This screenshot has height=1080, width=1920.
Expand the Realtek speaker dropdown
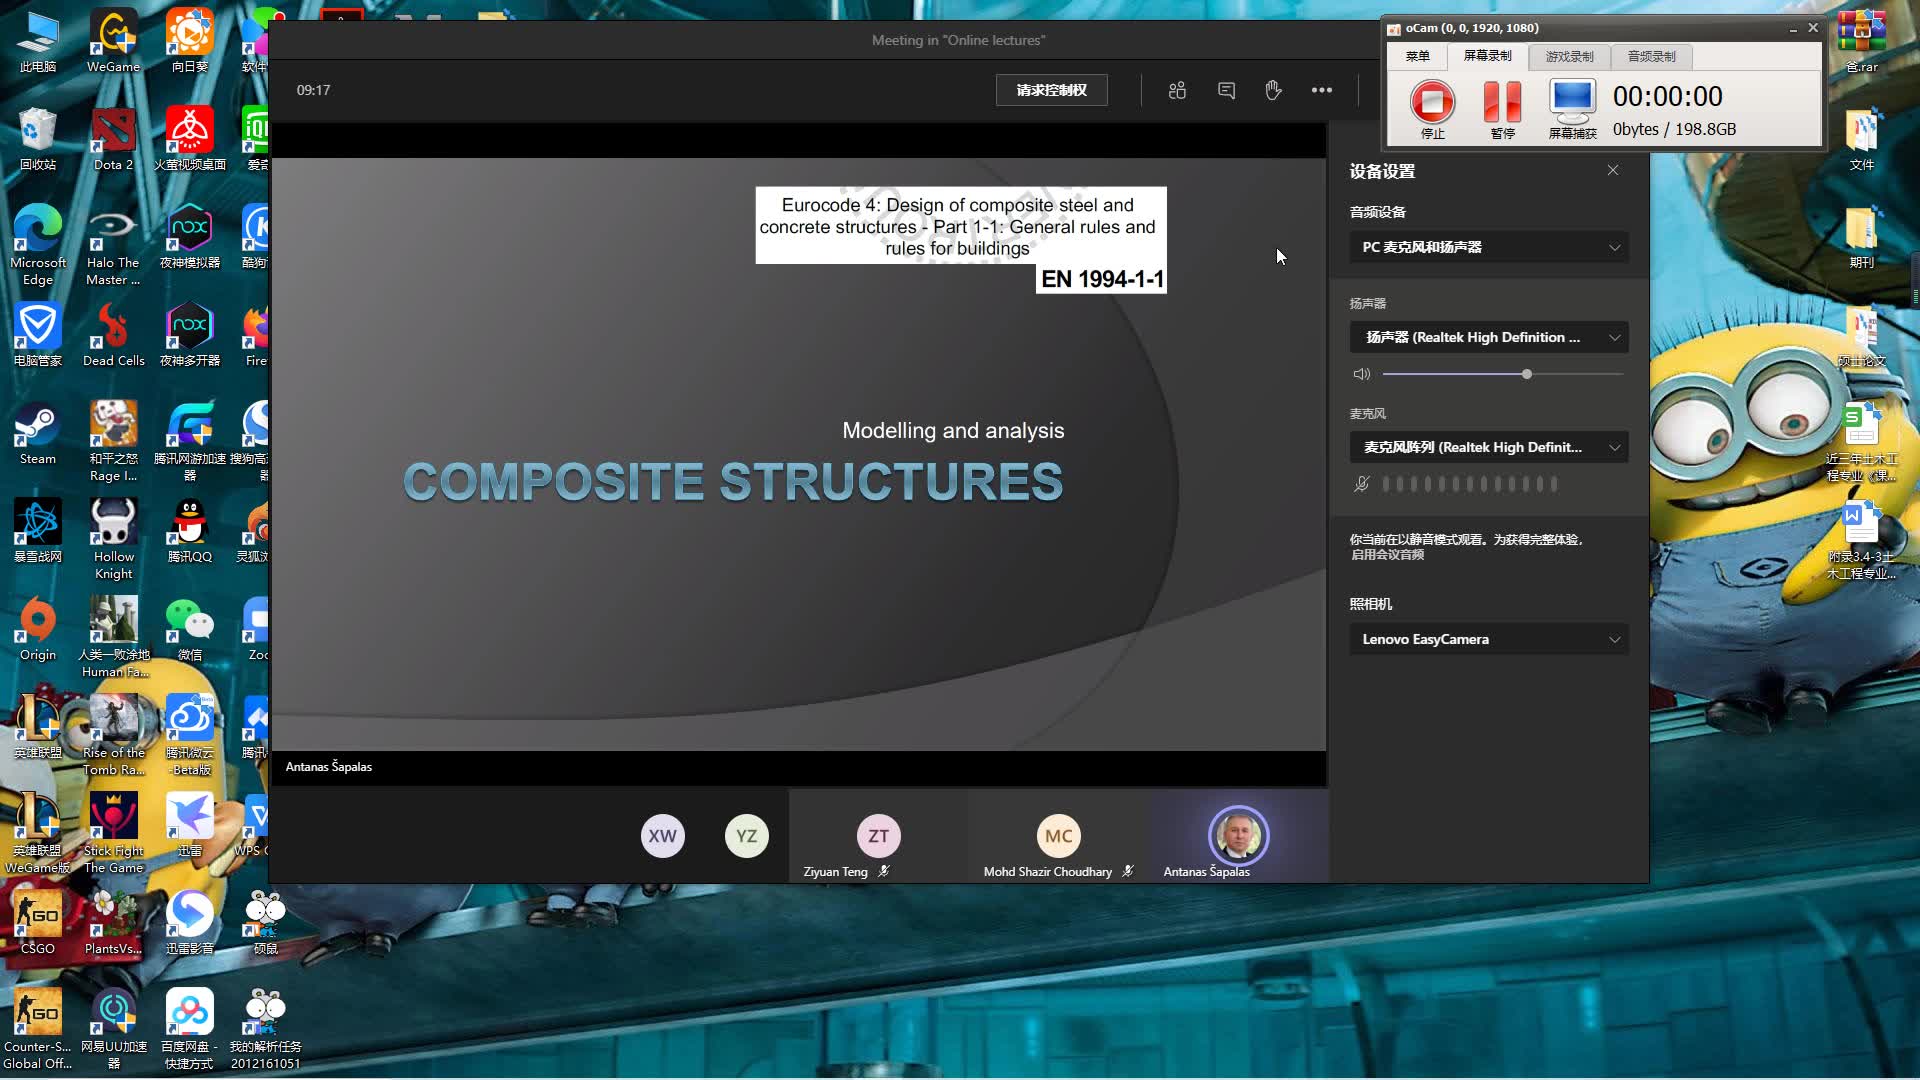coord(1488,337)
